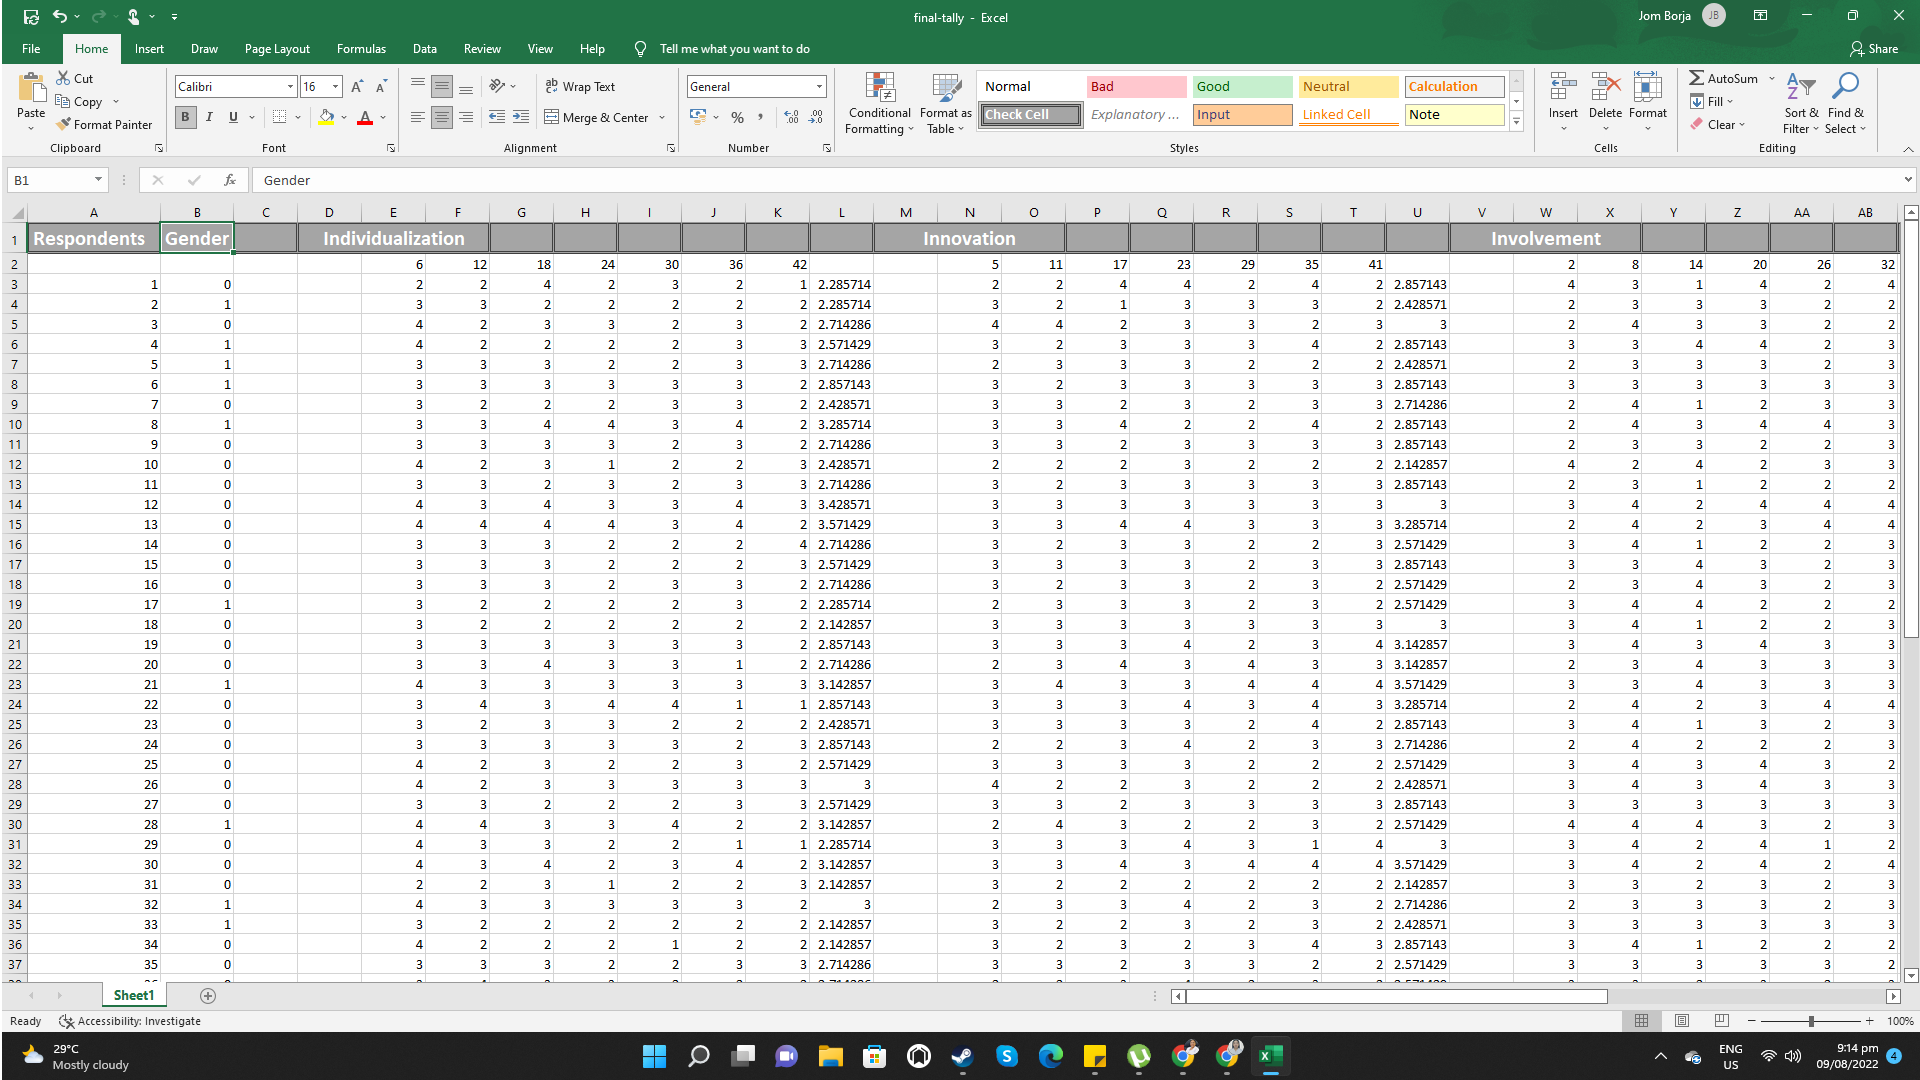1920x1080 pixels.
Task: Click the Increase Decimal icon
Action: click(792, 117)
